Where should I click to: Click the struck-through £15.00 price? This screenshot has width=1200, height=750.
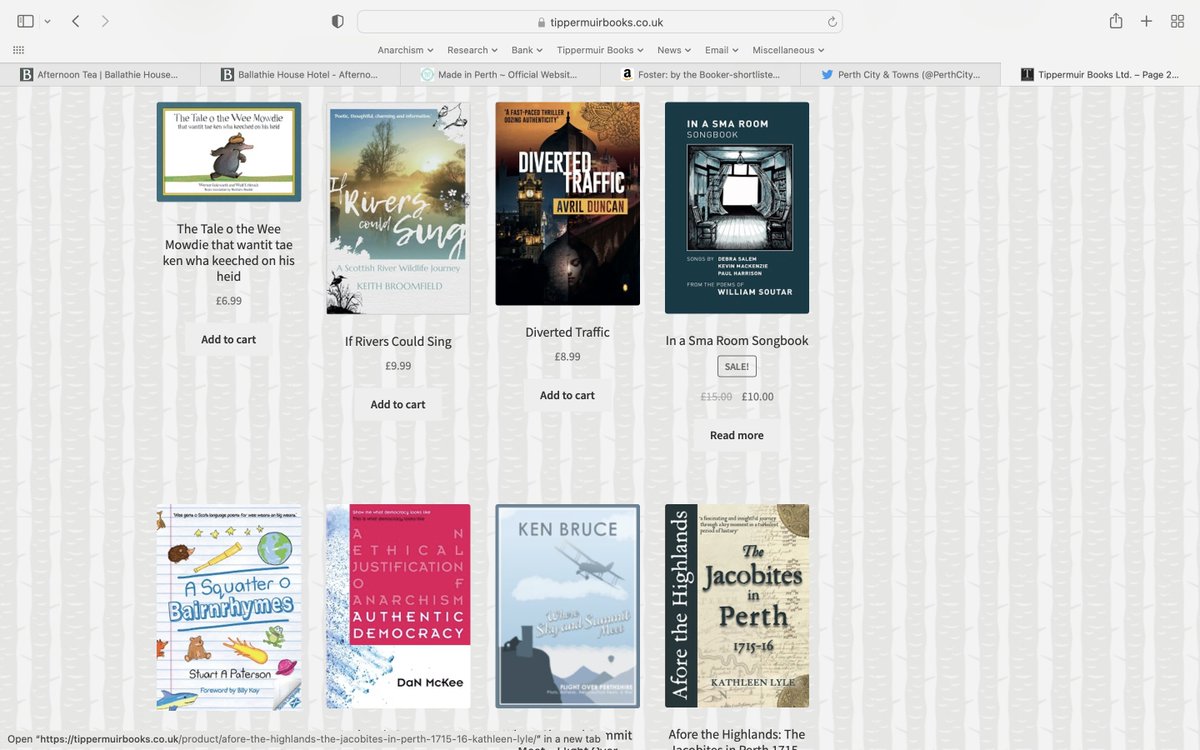click(716, 396)
